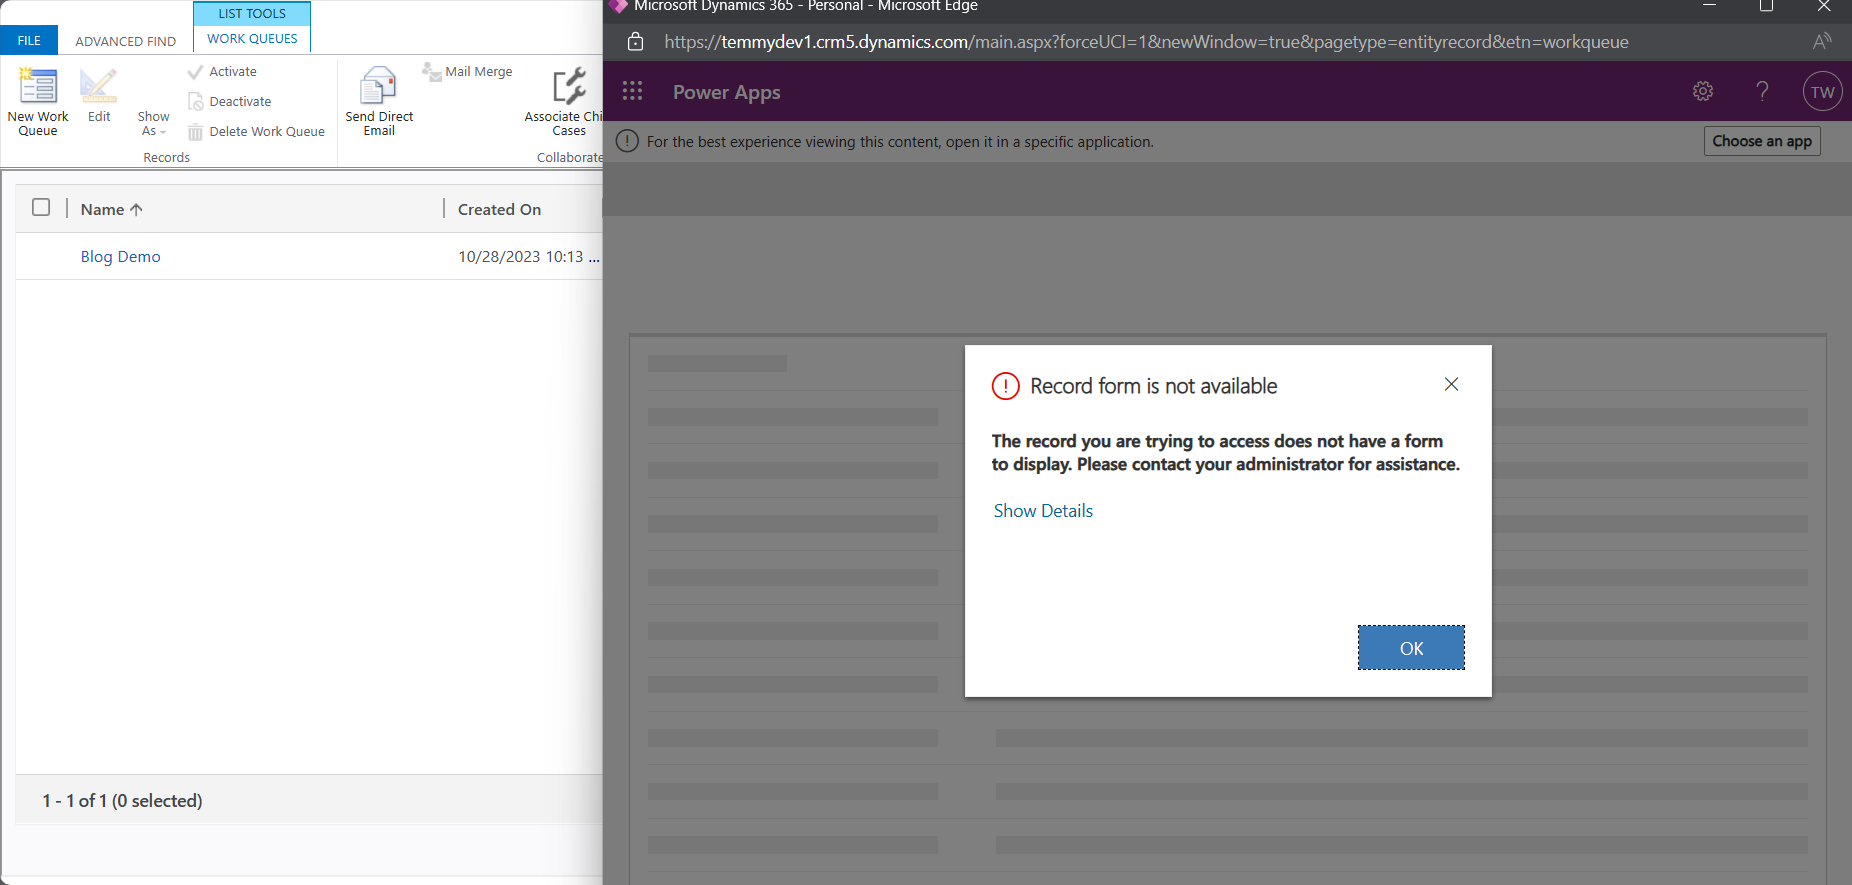1852x885 pixels.
Task: Click the Power Apps title
Action: pos(727,92)
